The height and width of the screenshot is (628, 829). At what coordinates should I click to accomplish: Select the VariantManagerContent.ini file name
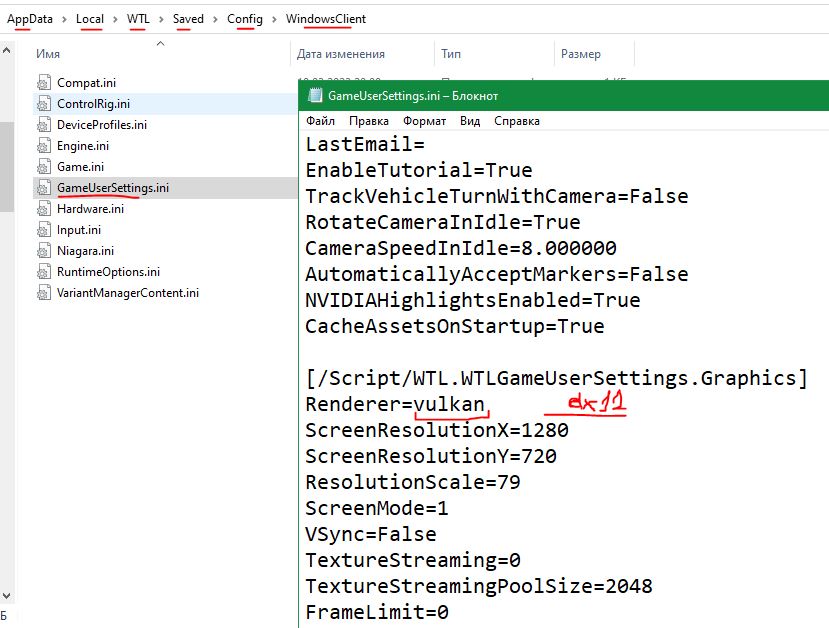click(x=128, y=293)
